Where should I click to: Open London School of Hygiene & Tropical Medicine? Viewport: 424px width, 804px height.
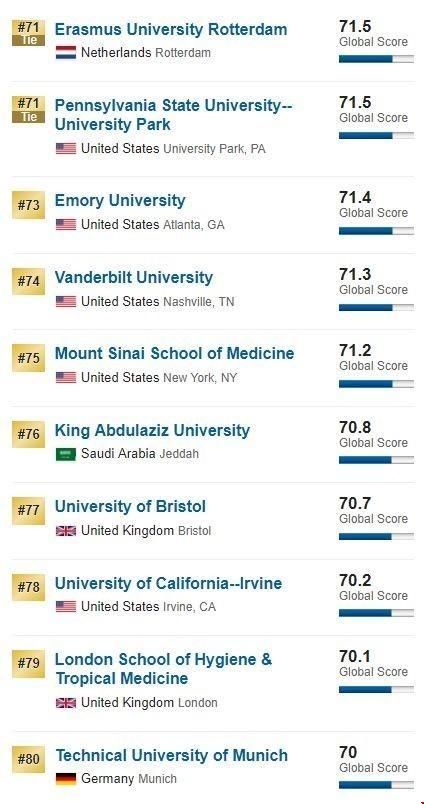[164, 669]
